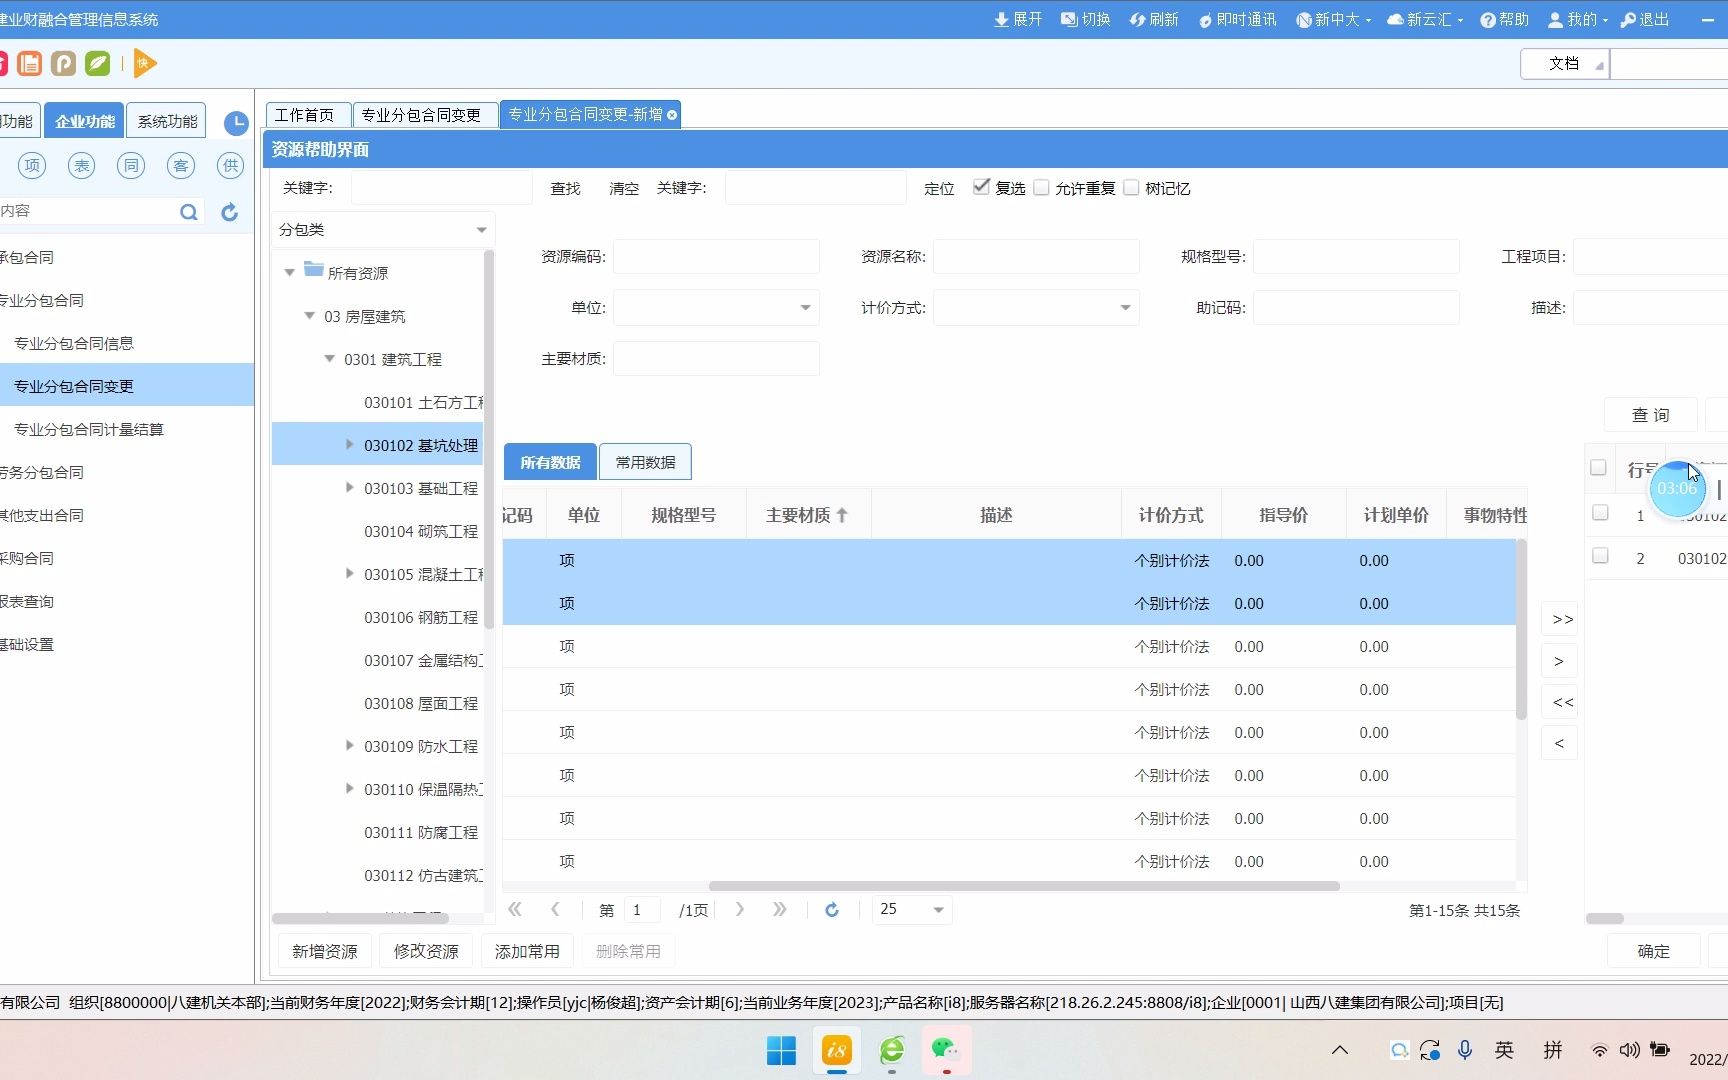Click the 新增资源 button

click(x=324, y=951)
